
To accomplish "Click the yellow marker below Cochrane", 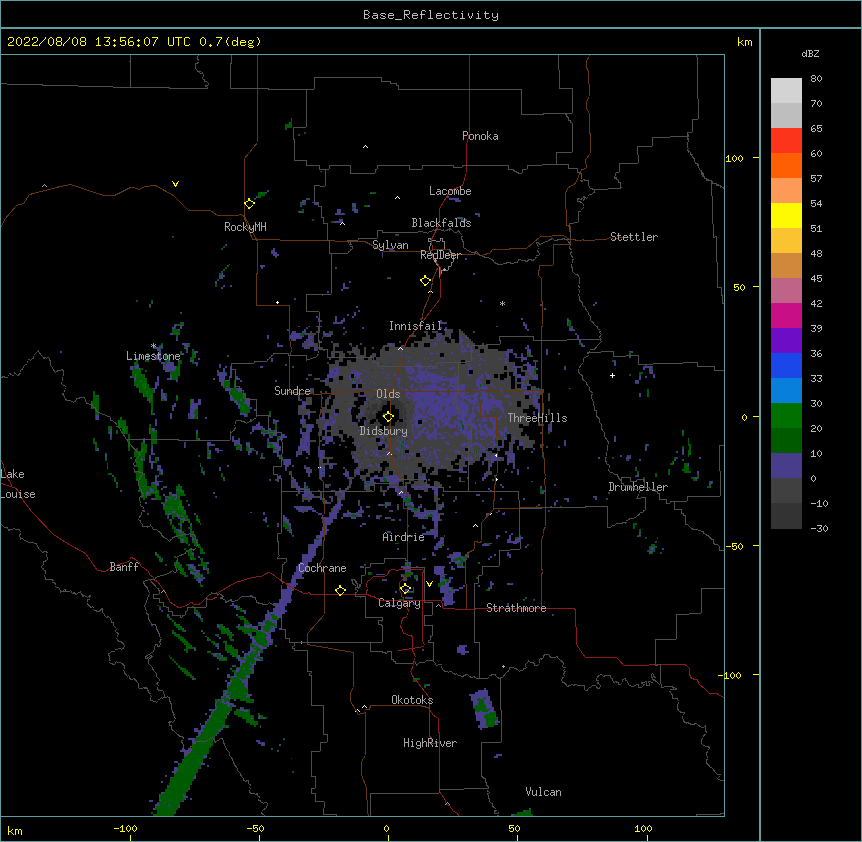I will [340, 590].
